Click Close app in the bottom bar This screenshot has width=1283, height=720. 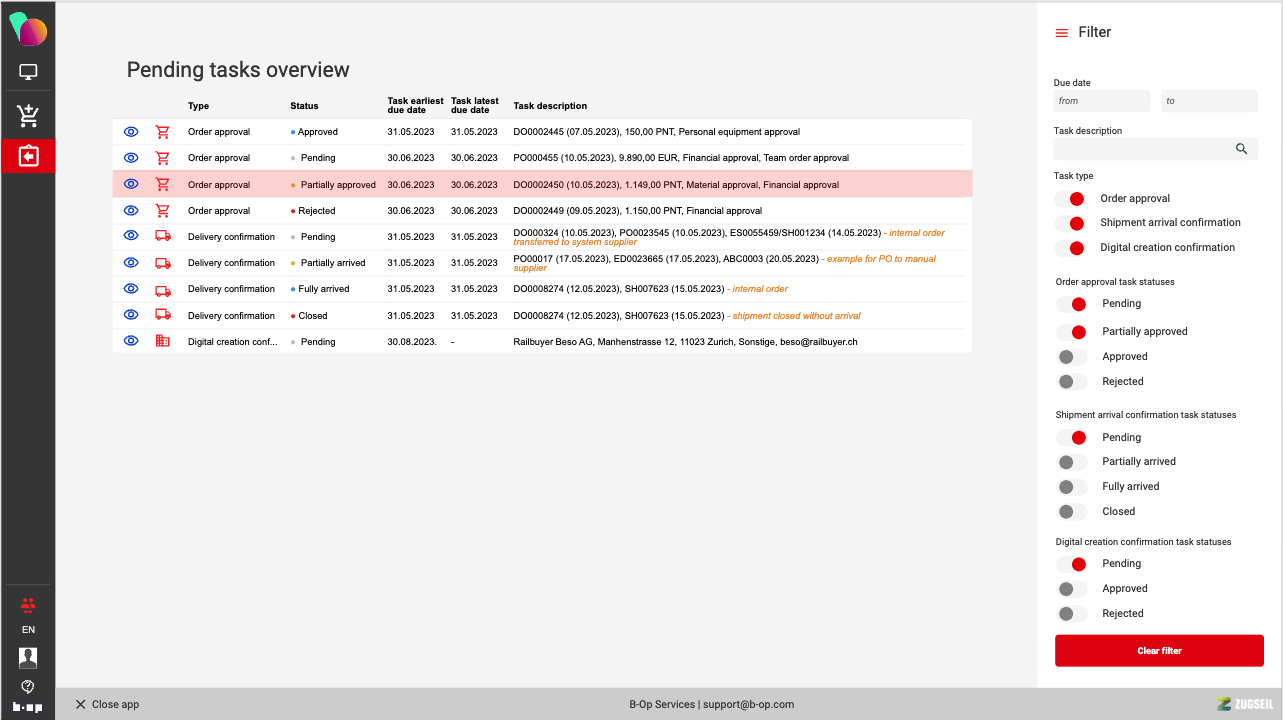point(107,704)
